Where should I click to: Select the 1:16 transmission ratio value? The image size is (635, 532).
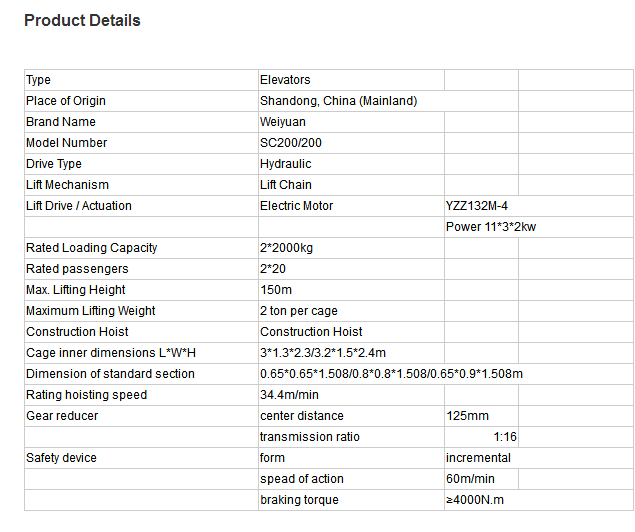[505, 437]
